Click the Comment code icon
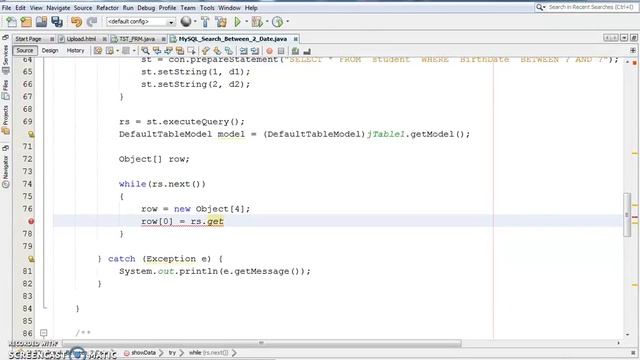640x360 pixels. tap(296, 51)
